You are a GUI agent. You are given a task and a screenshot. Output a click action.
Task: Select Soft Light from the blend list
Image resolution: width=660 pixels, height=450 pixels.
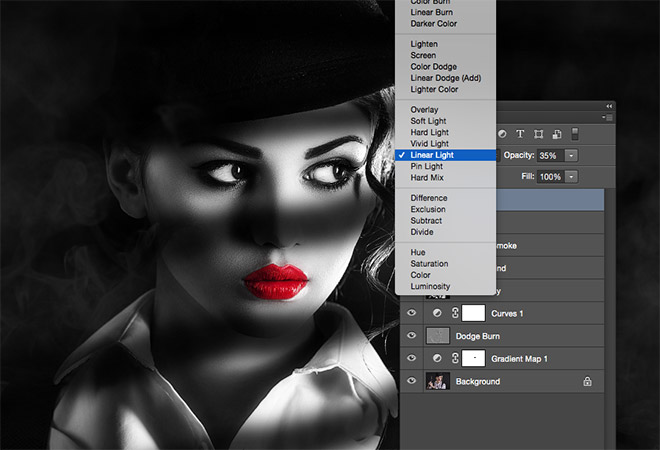[x=428, y=121]
